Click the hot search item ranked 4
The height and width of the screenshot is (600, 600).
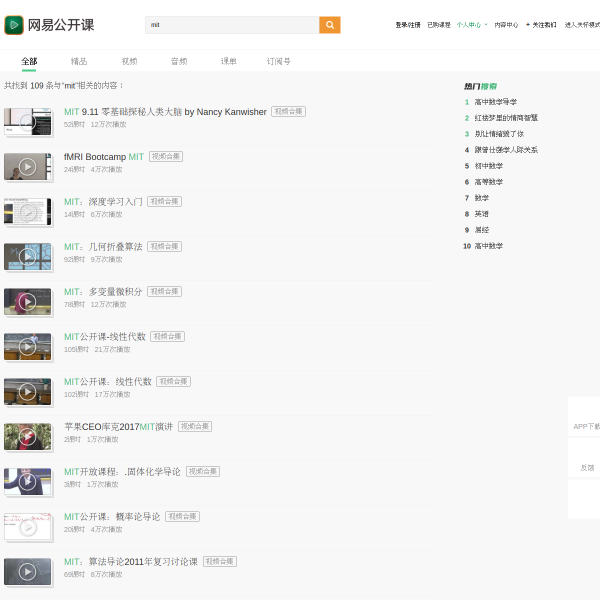tap(506, 150)
